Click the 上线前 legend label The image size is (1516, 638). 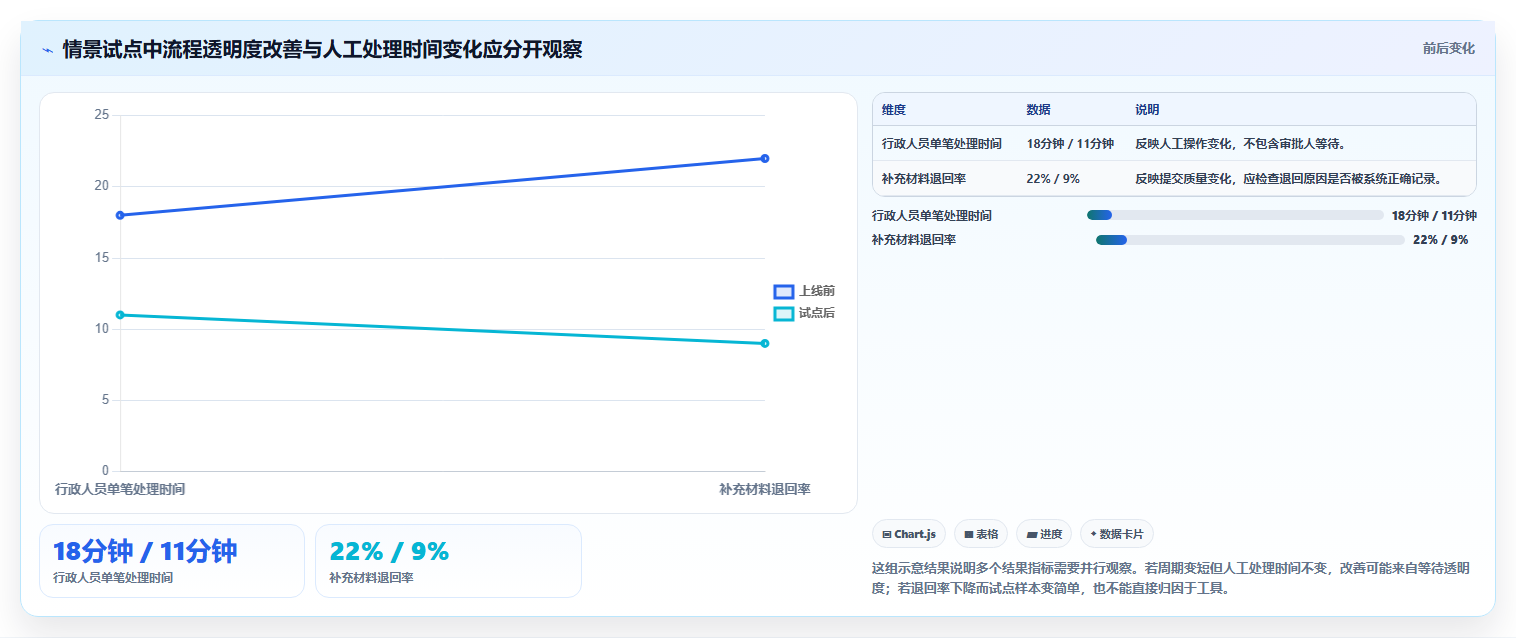coord(817,291)
